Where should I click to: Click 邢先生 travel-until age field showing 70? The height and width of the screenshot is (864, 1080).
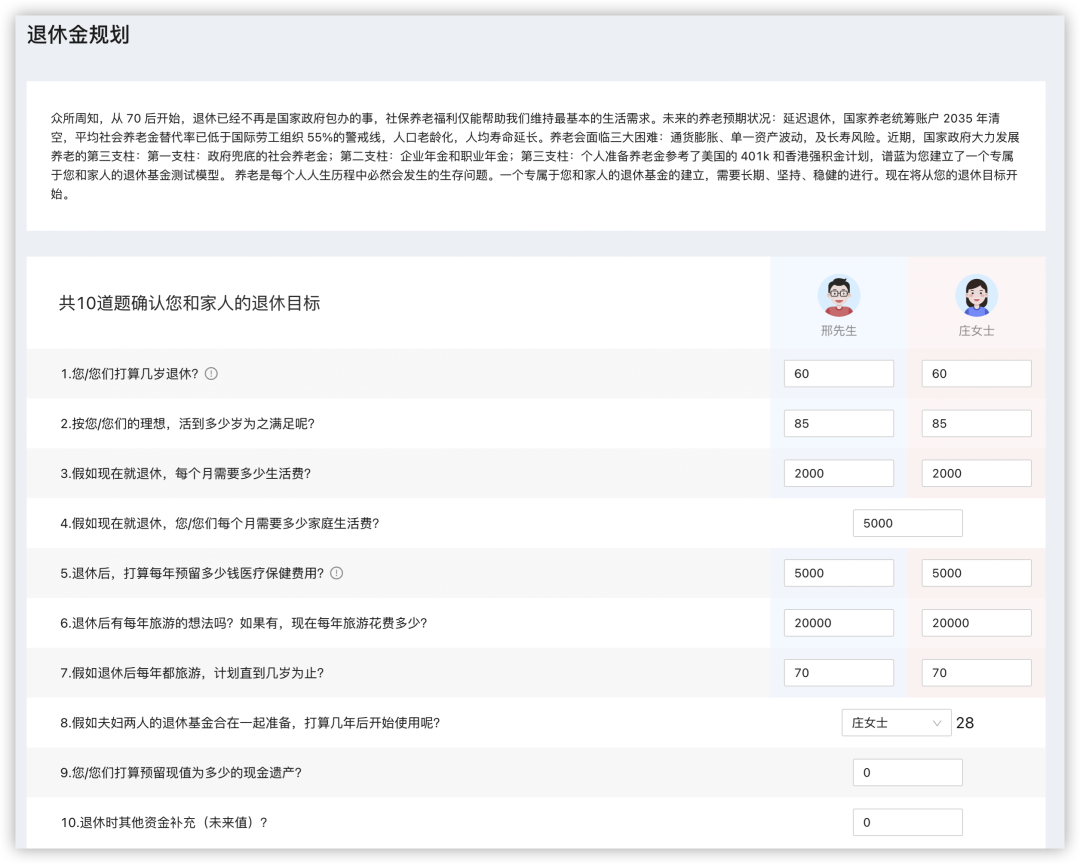(838, 673)
